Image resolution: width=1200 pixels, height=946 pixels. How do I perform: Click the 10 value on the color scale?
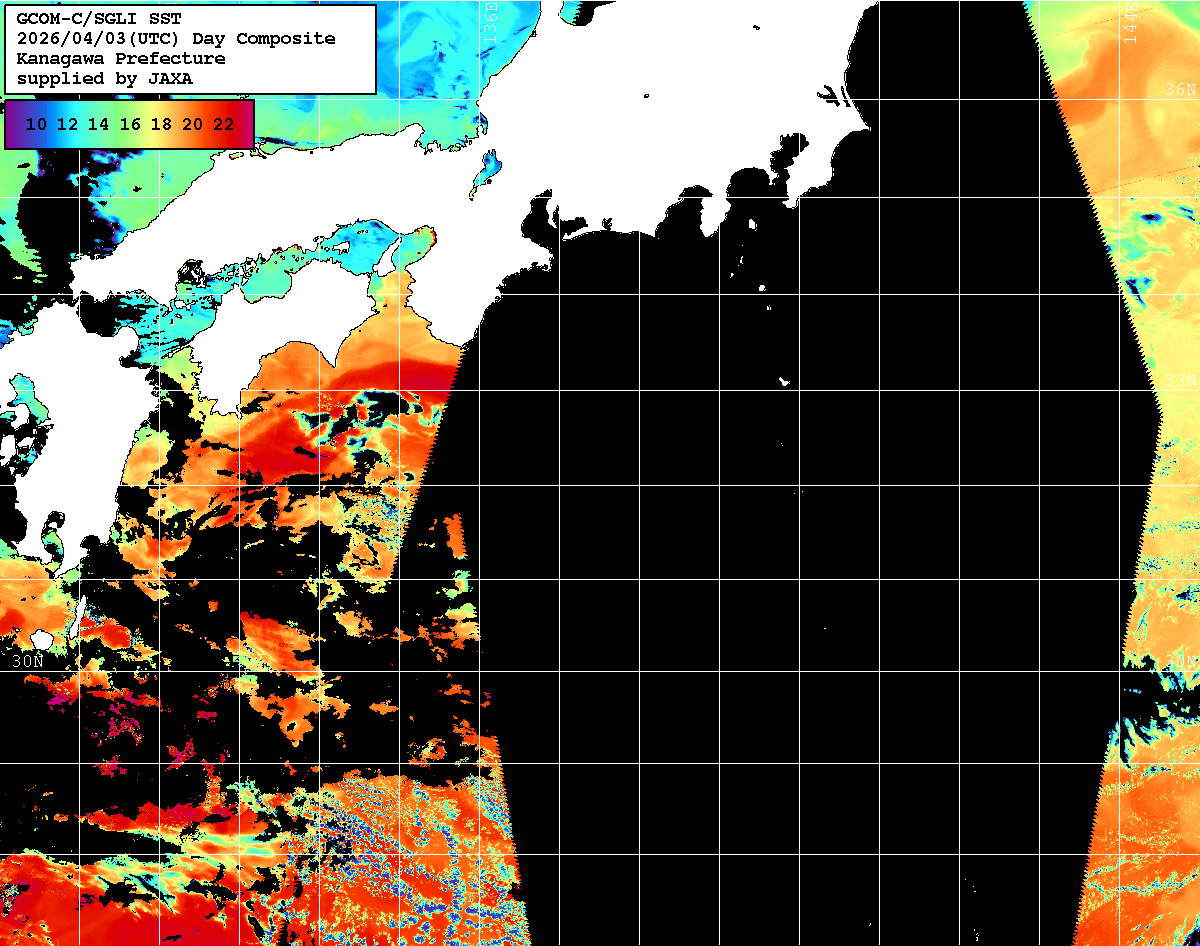(36, 124)
